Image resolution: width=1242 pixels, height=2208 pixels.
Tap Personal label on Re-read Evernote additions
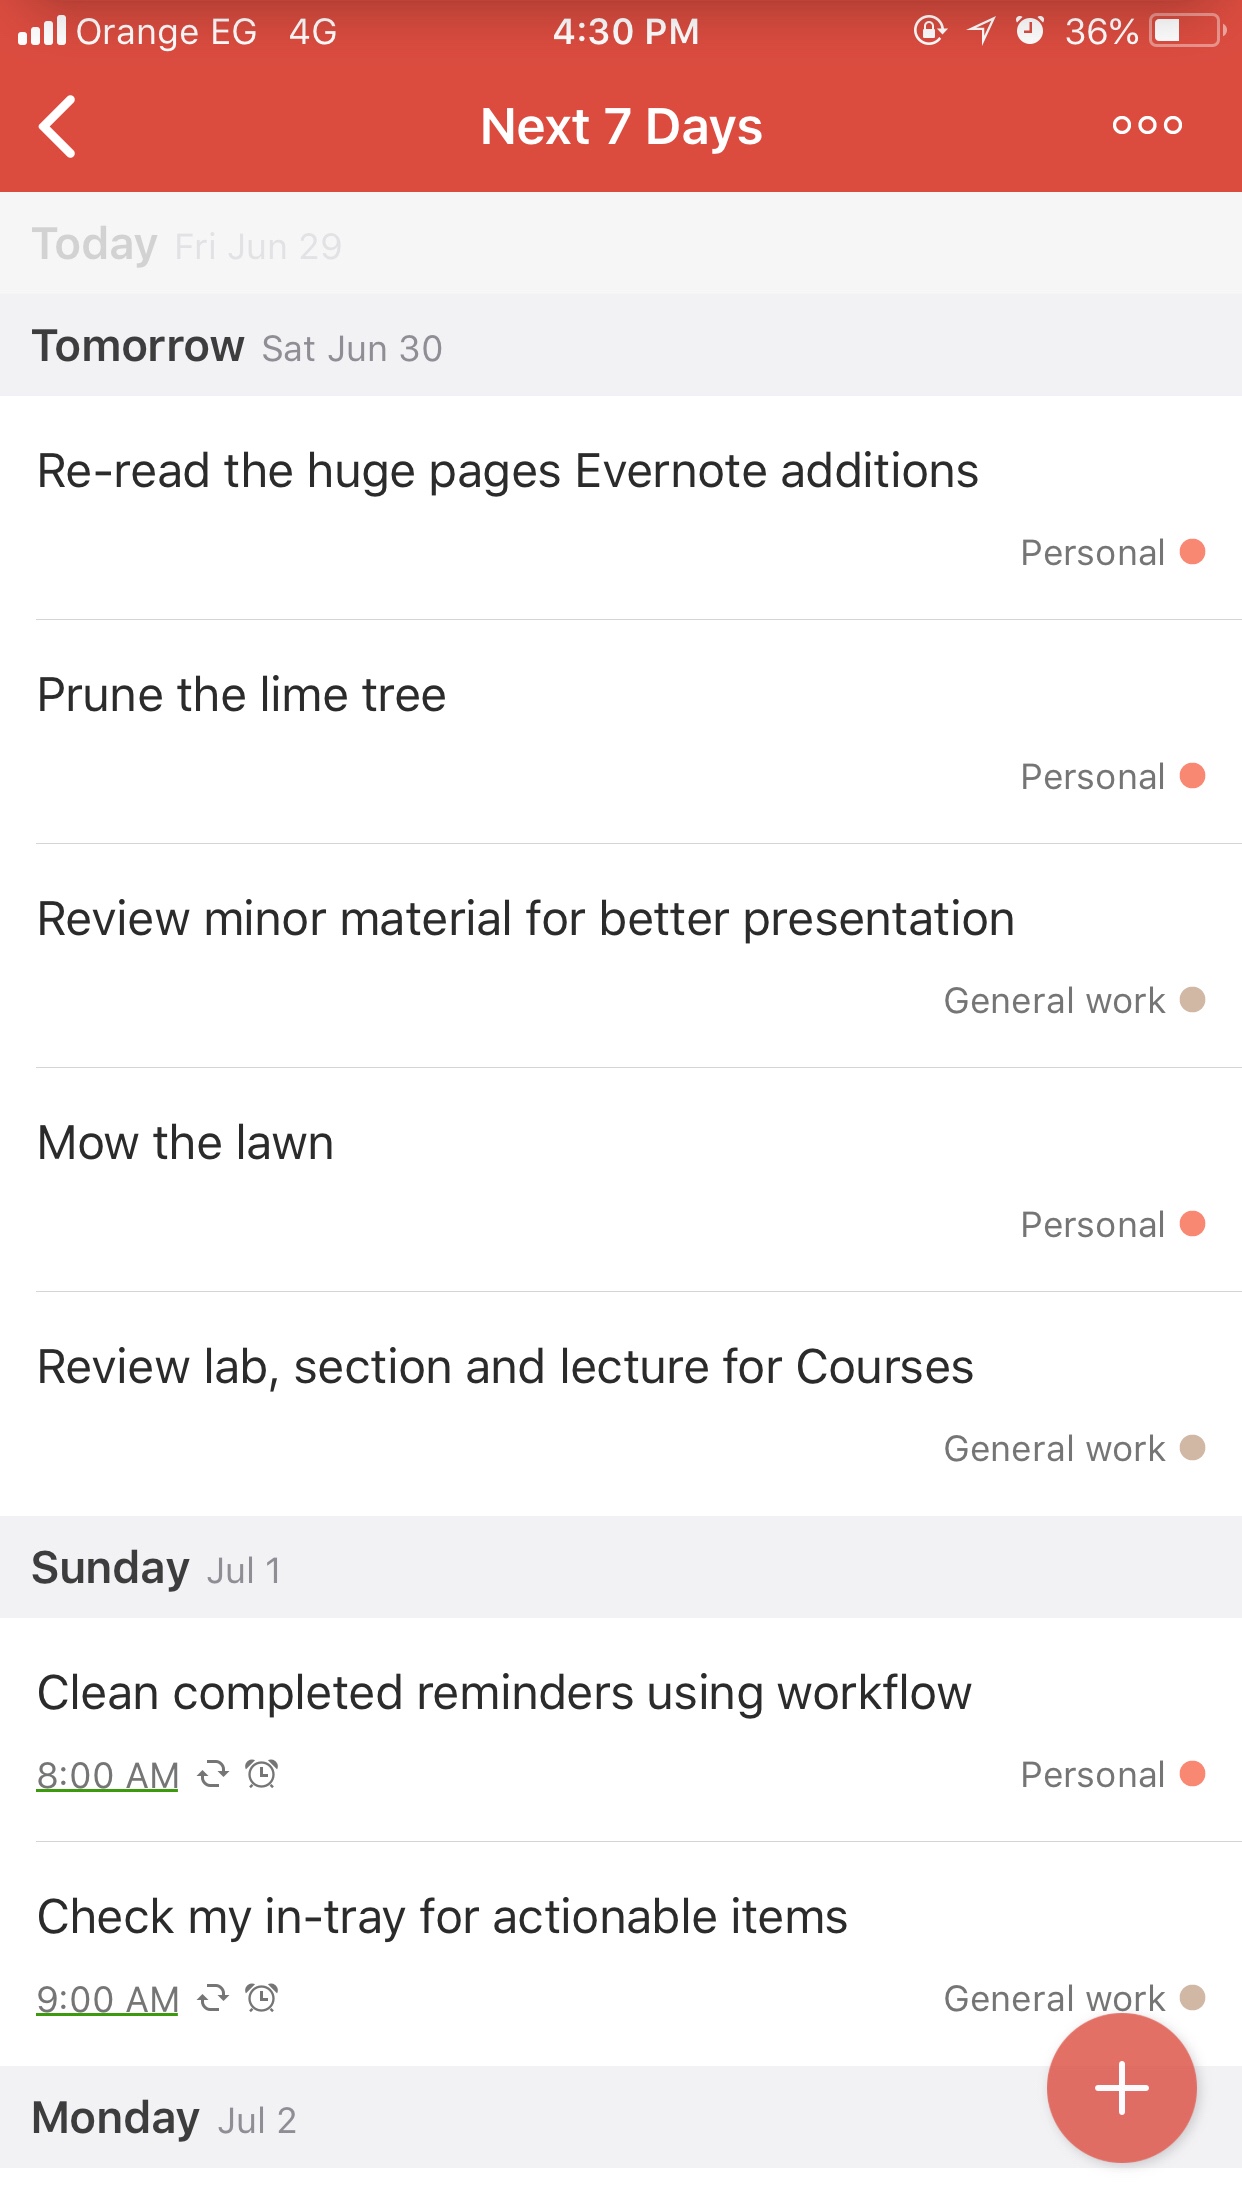tap(1092, 552)
